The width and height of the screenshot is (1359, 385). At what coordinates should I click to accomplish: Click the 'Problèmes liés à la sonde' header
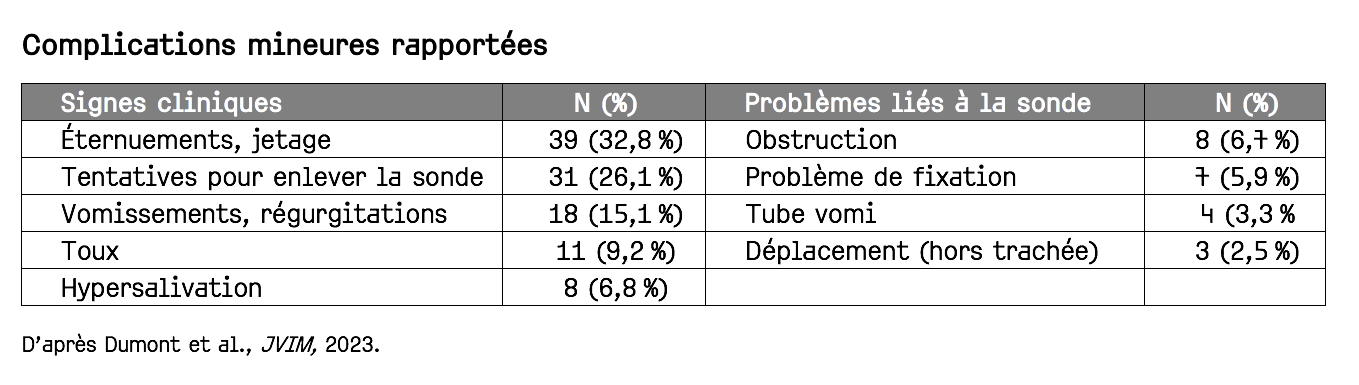click(x=918, y=103)
